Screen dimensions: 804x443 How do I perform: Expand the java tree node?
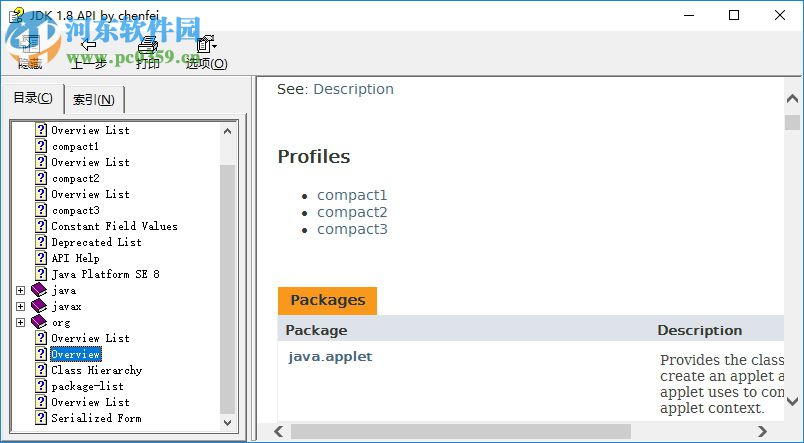click(x=21, y=291)
